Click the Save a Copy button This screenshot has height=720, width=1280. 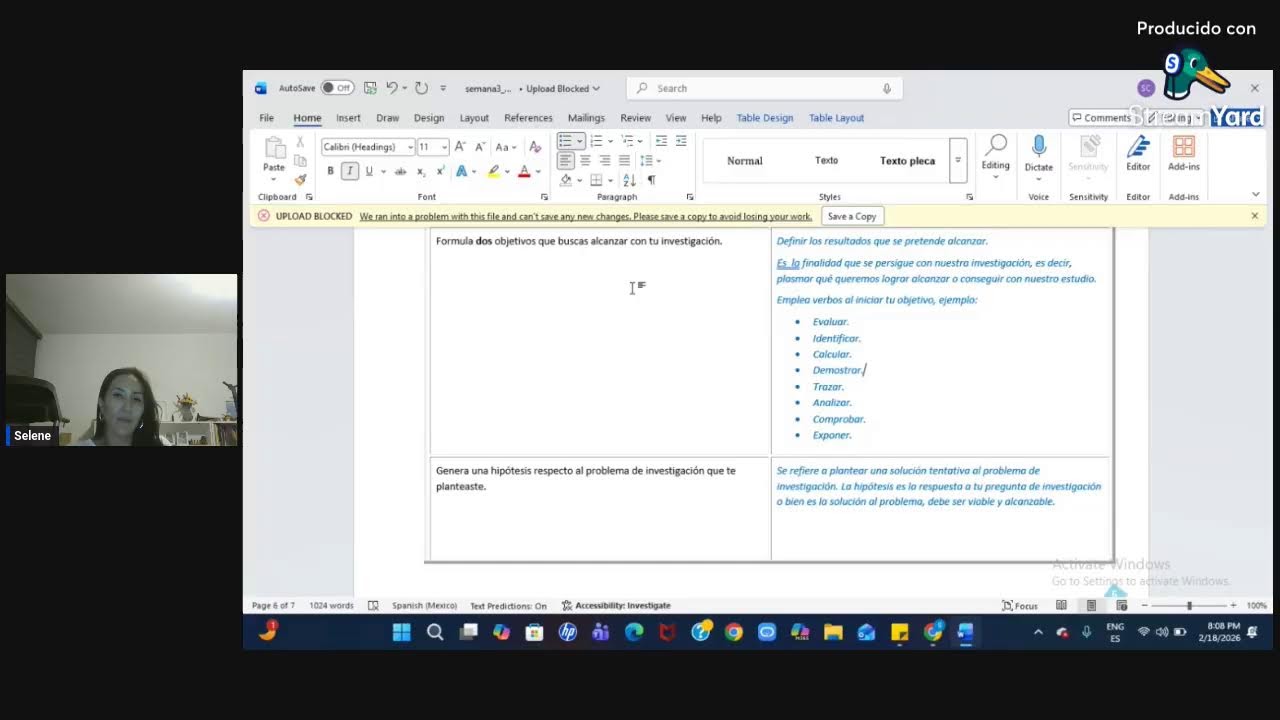click(x=852, y=216)
